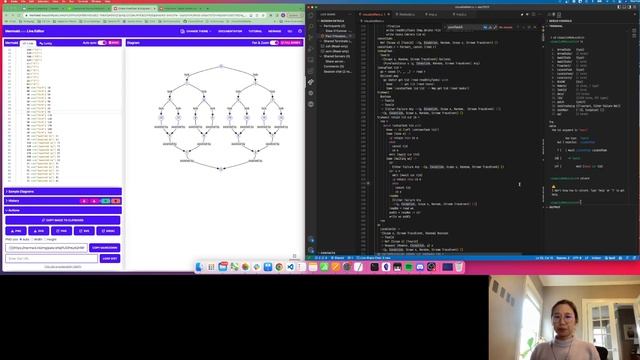Open CLI link in Mermaid header
The image size is (640, 360).
click(290, 31)
